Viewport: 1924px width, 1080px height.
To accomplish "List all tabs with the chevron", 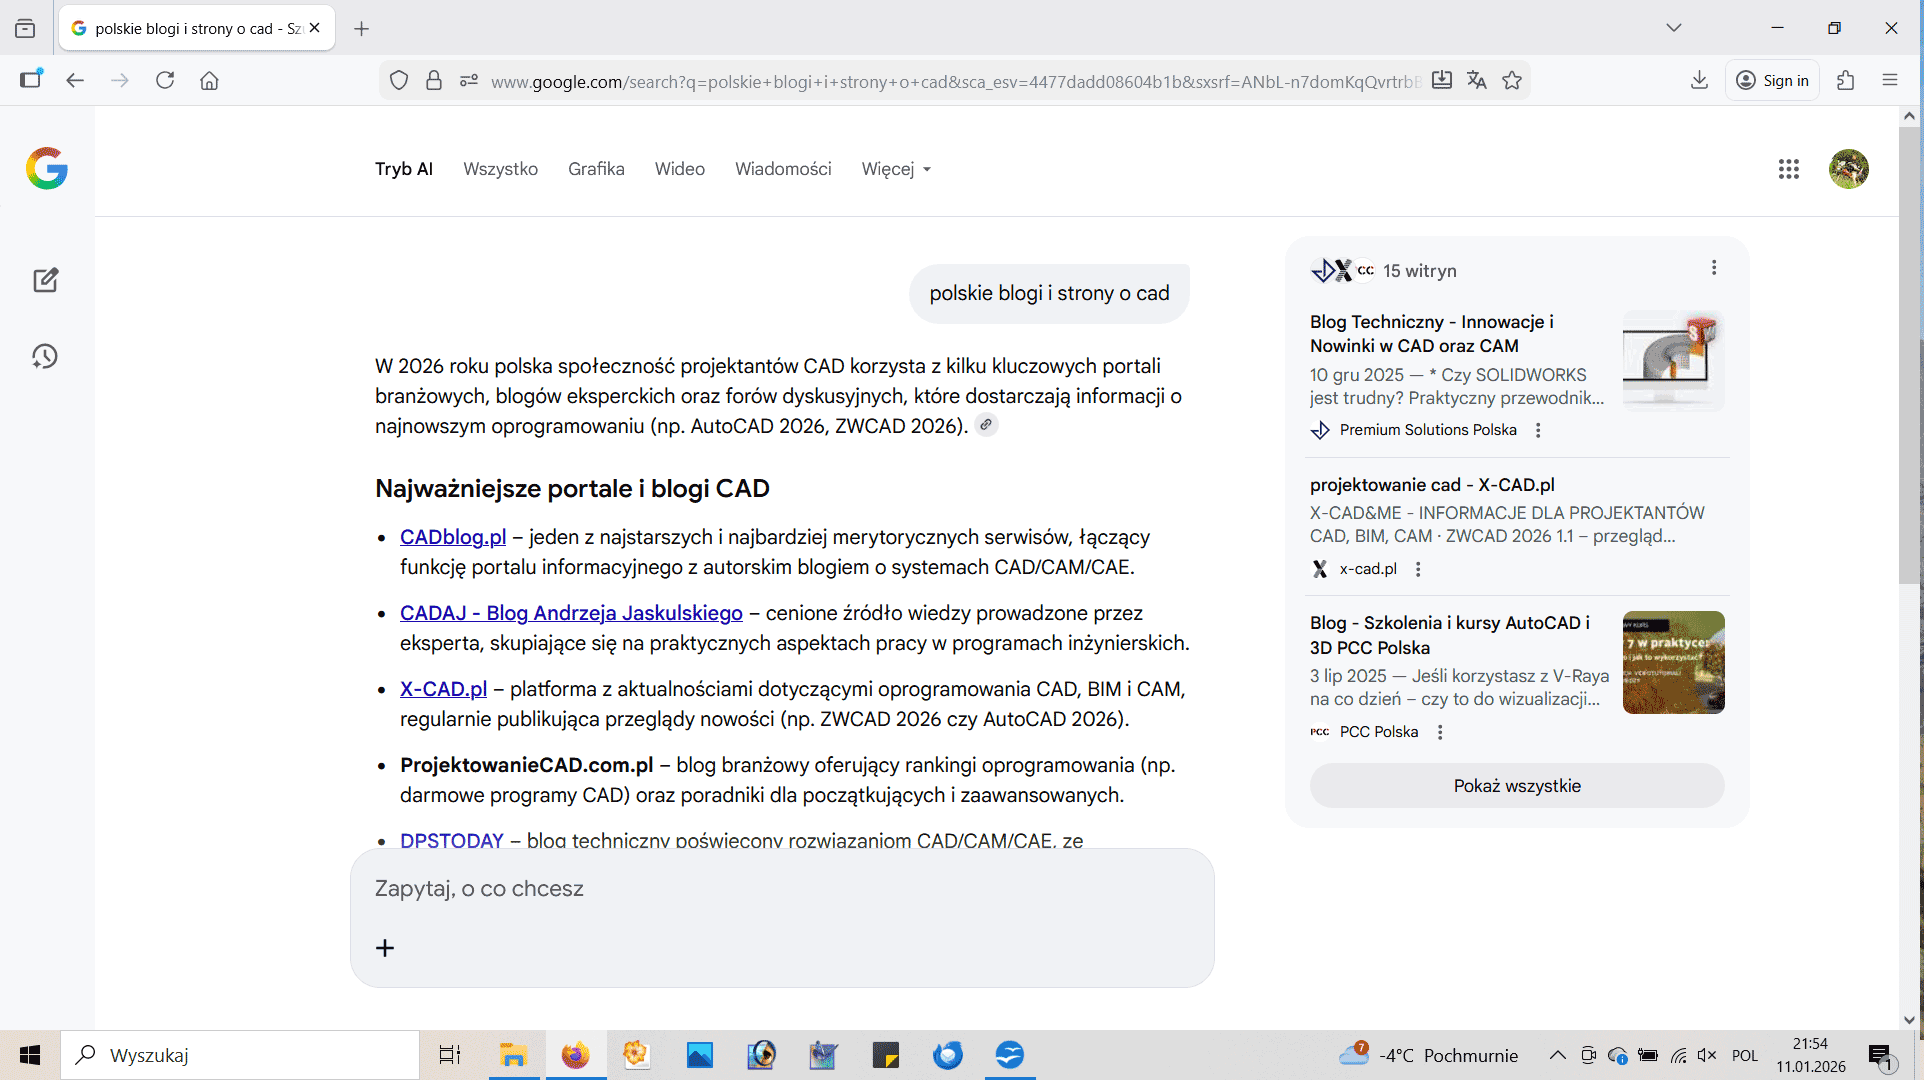I will (x=1674, y=28).
